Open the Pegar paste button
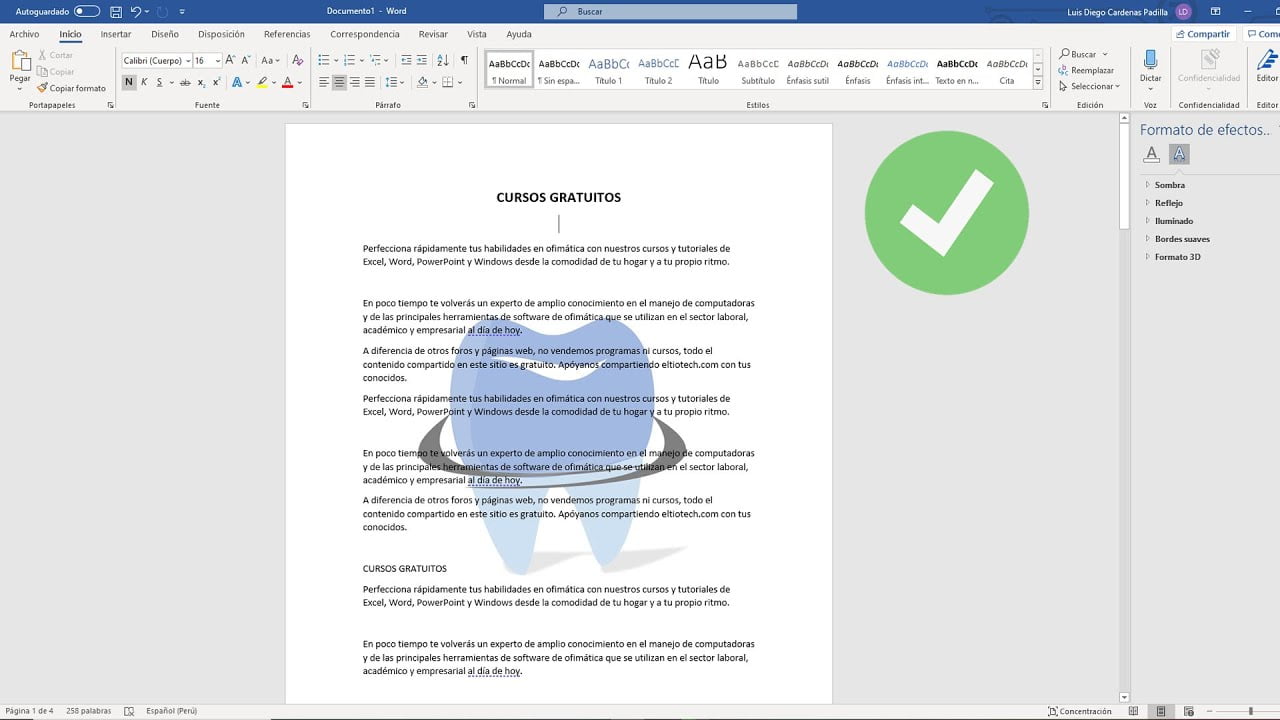 coord(20,70)
